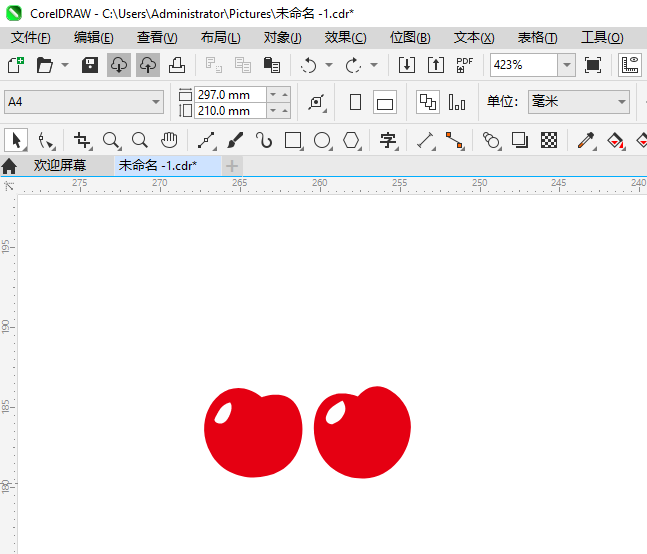
Task: Click the full-screen preview icon
Action: [x=593, y=65]
